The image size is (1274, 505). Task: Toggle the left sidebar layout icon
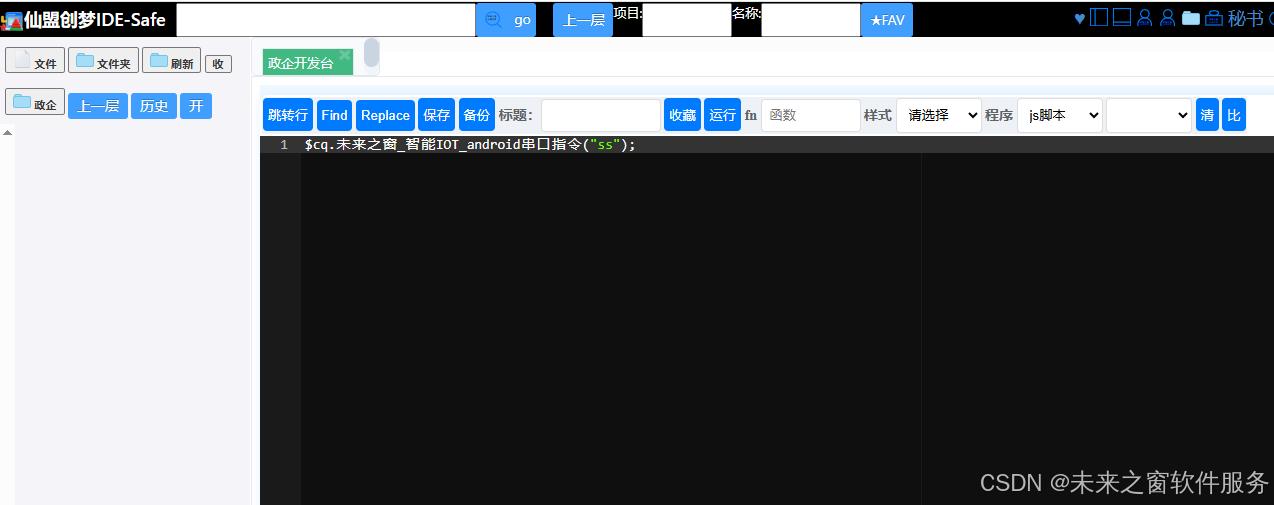click(x=1099, y=18)
